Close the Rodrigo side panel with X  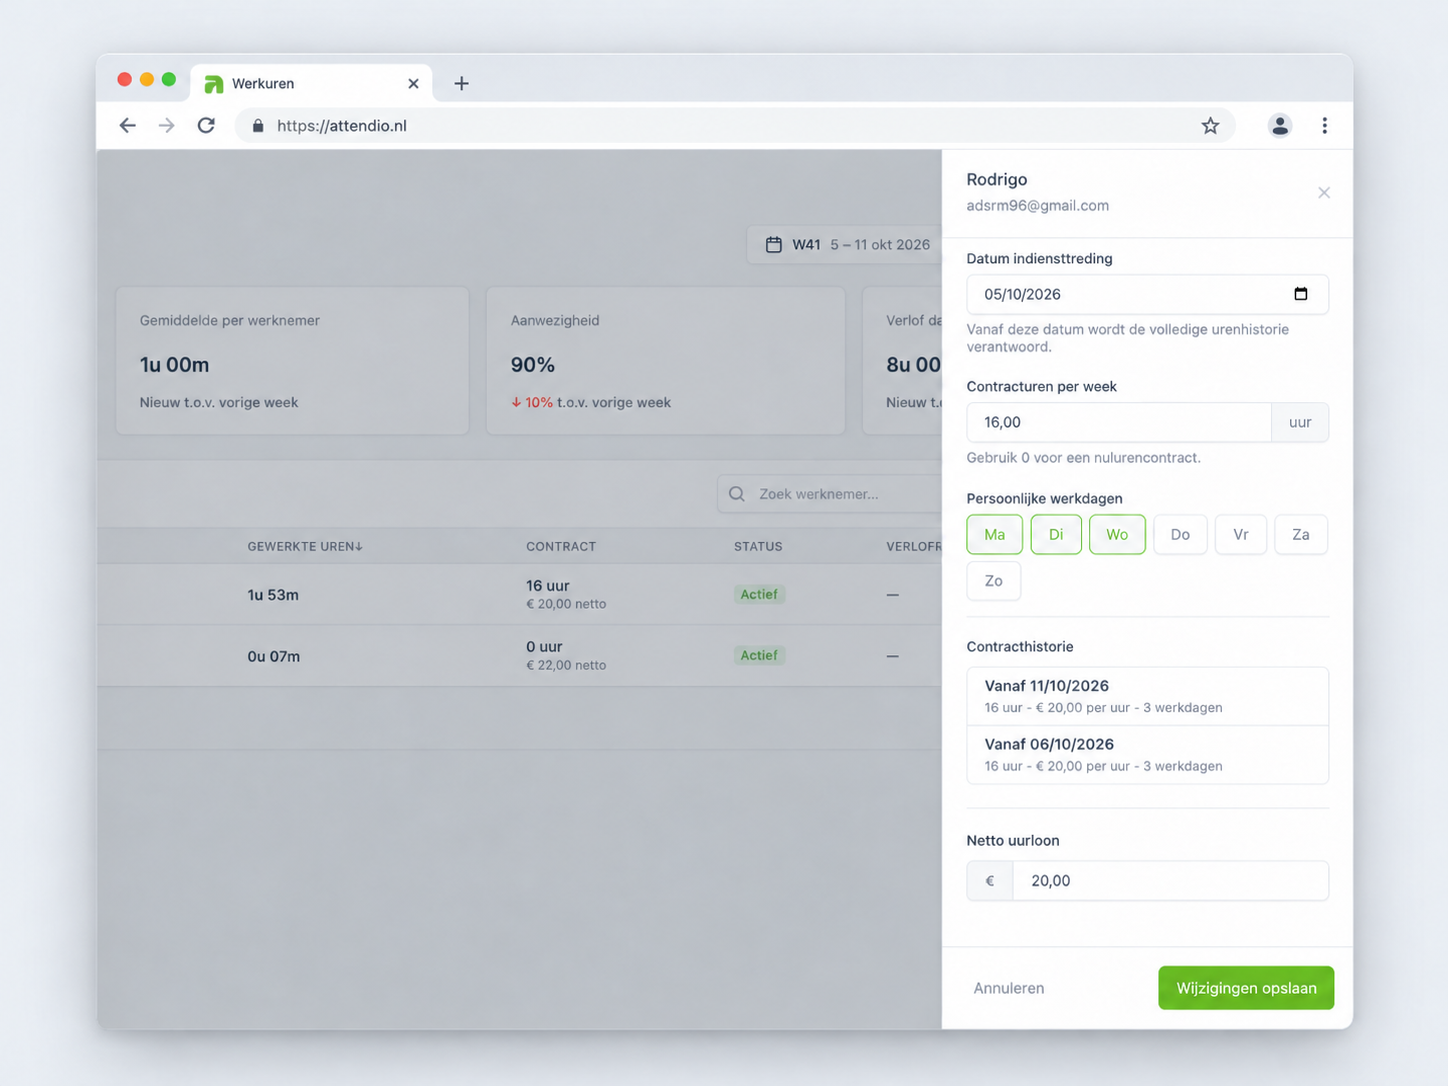1323,193
